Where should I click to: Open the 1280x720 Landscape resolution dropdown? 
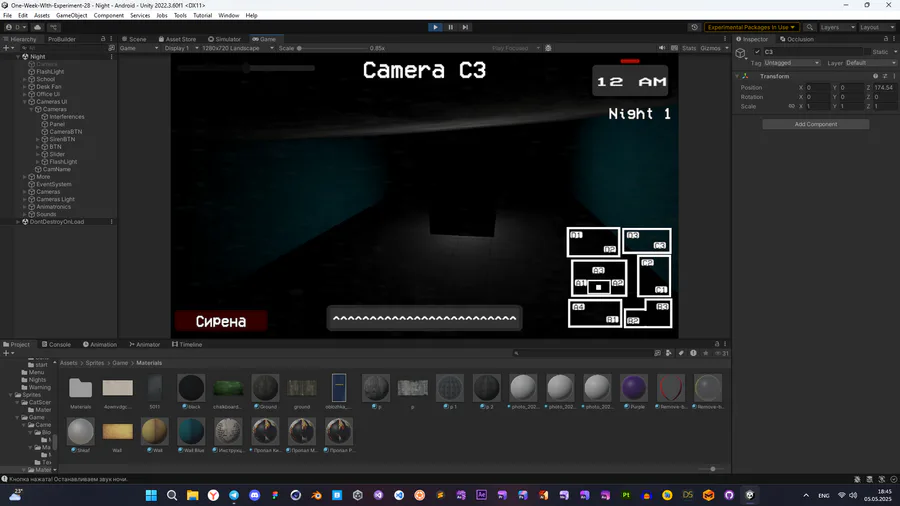[238, 48]
